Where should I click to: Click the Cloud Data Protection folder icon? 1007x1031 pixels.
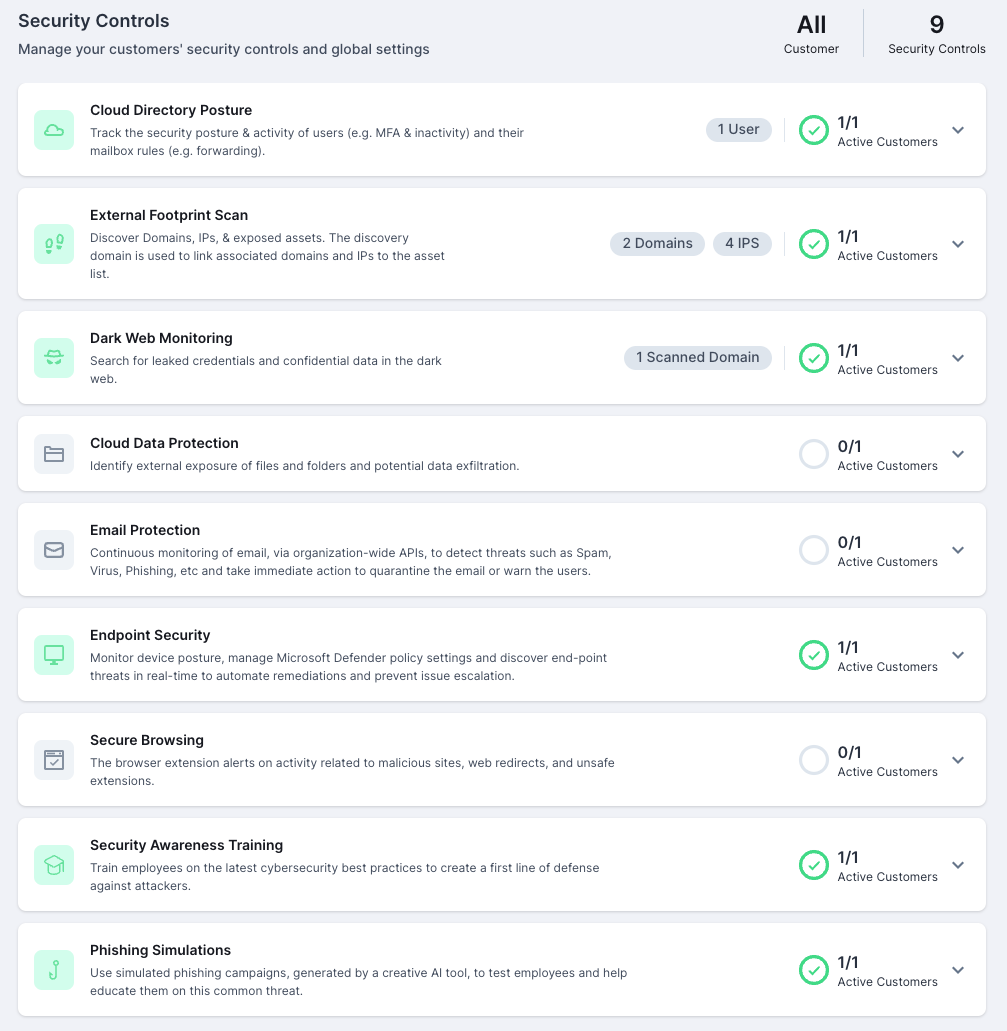click(x=54, y=454)
